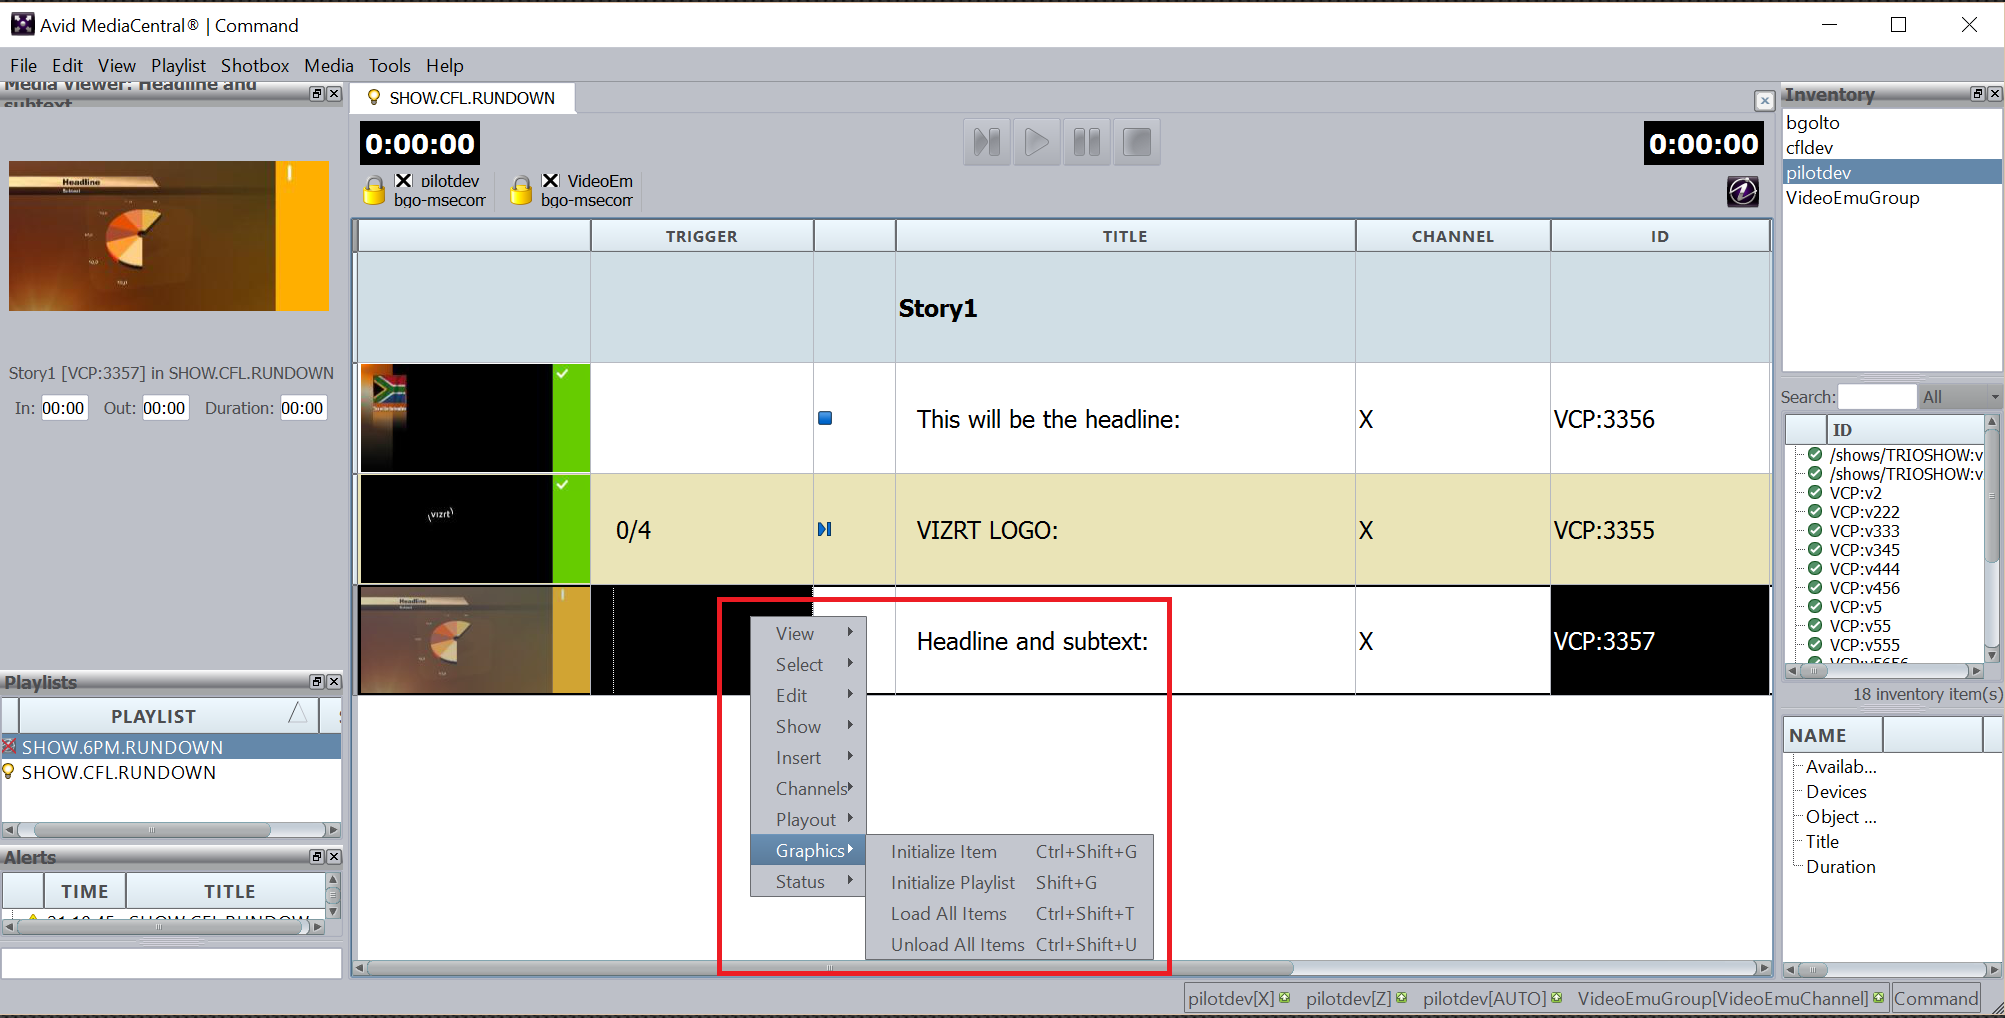Expand the Status submenu in context menu
2005x1018 pixels.
(808, 881)
